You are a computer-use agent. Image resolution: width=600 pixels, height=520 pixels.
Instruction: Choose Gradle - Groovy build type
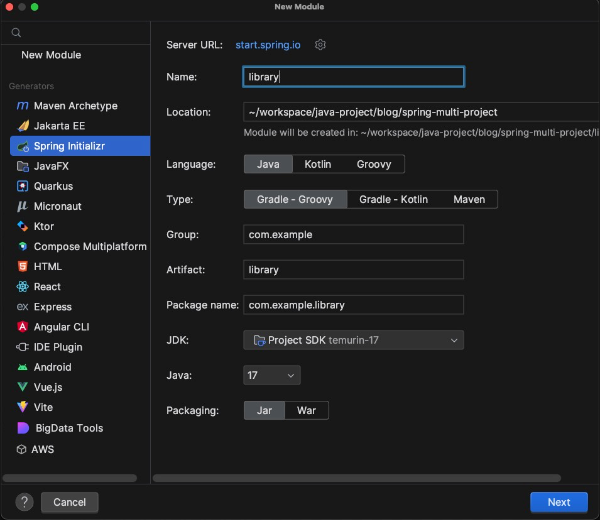(x=295, y=199)
